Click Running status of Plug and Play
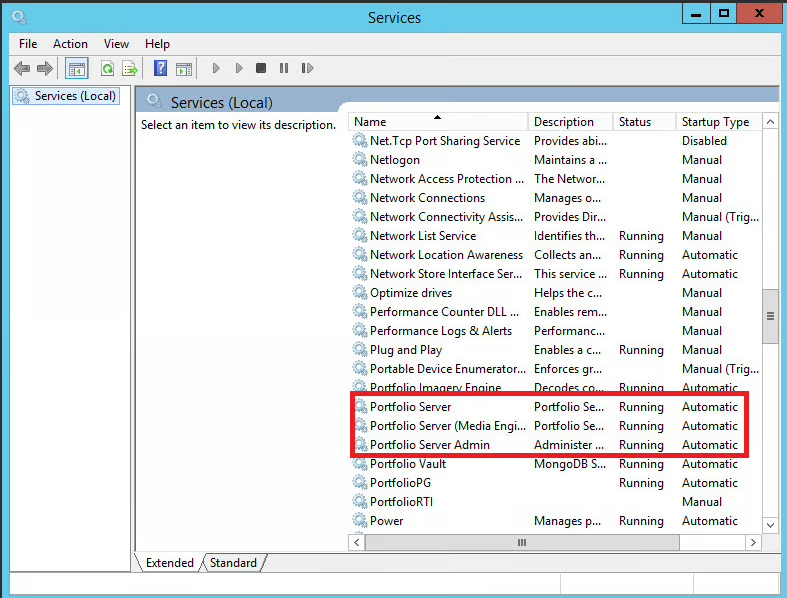 [641, 350]
